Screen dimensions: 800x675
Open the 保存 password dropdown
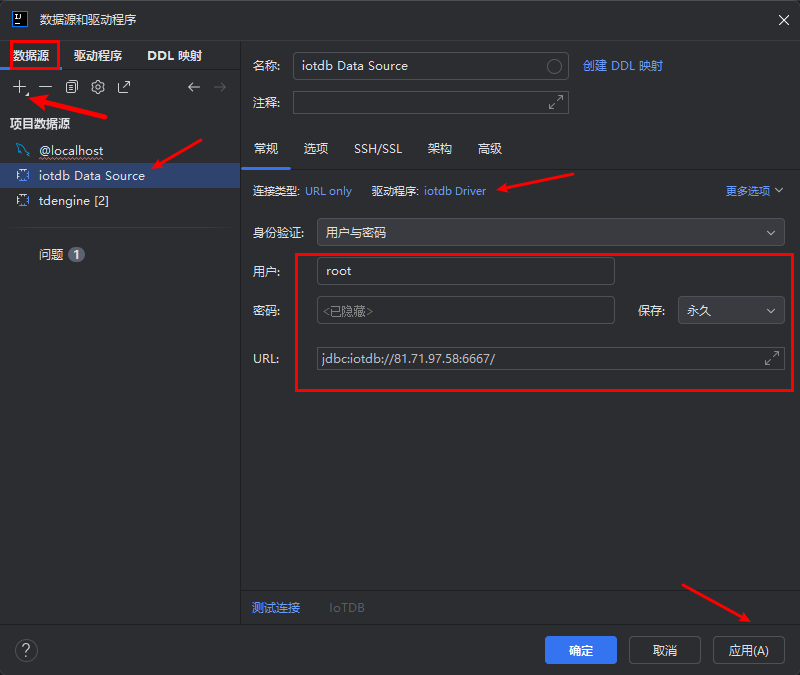coord(731,310)
